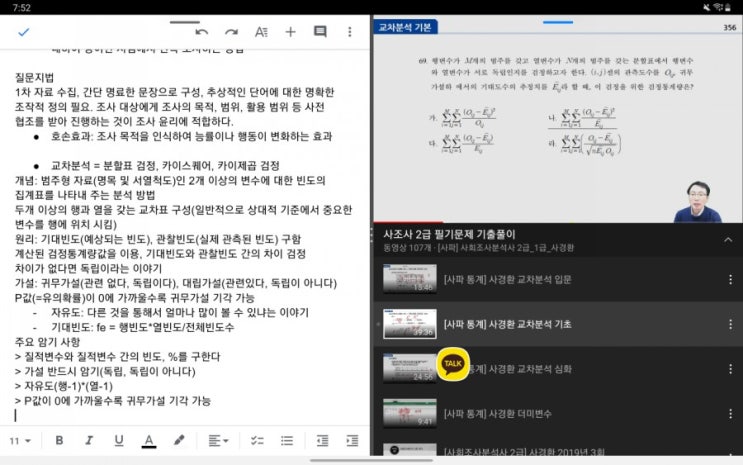Tap the lecture video player area

pos(558,119)
